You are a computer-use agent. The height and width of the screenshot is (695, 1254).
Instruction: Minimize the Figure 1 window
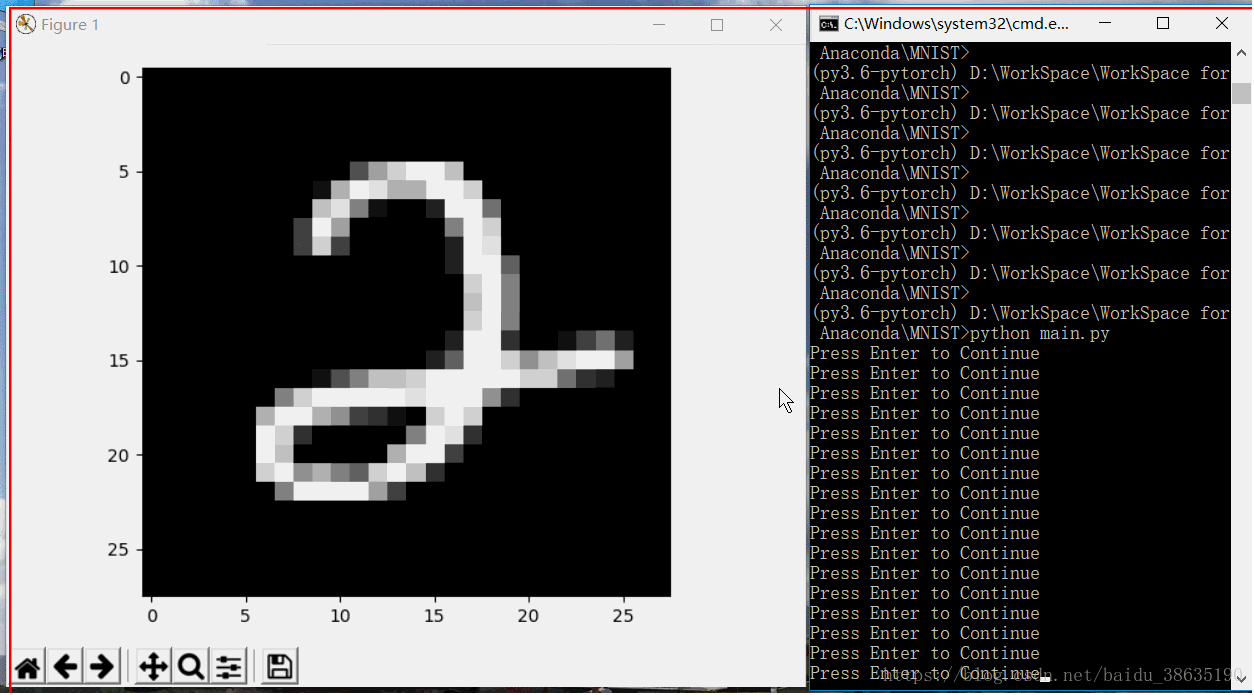[659, 25]
